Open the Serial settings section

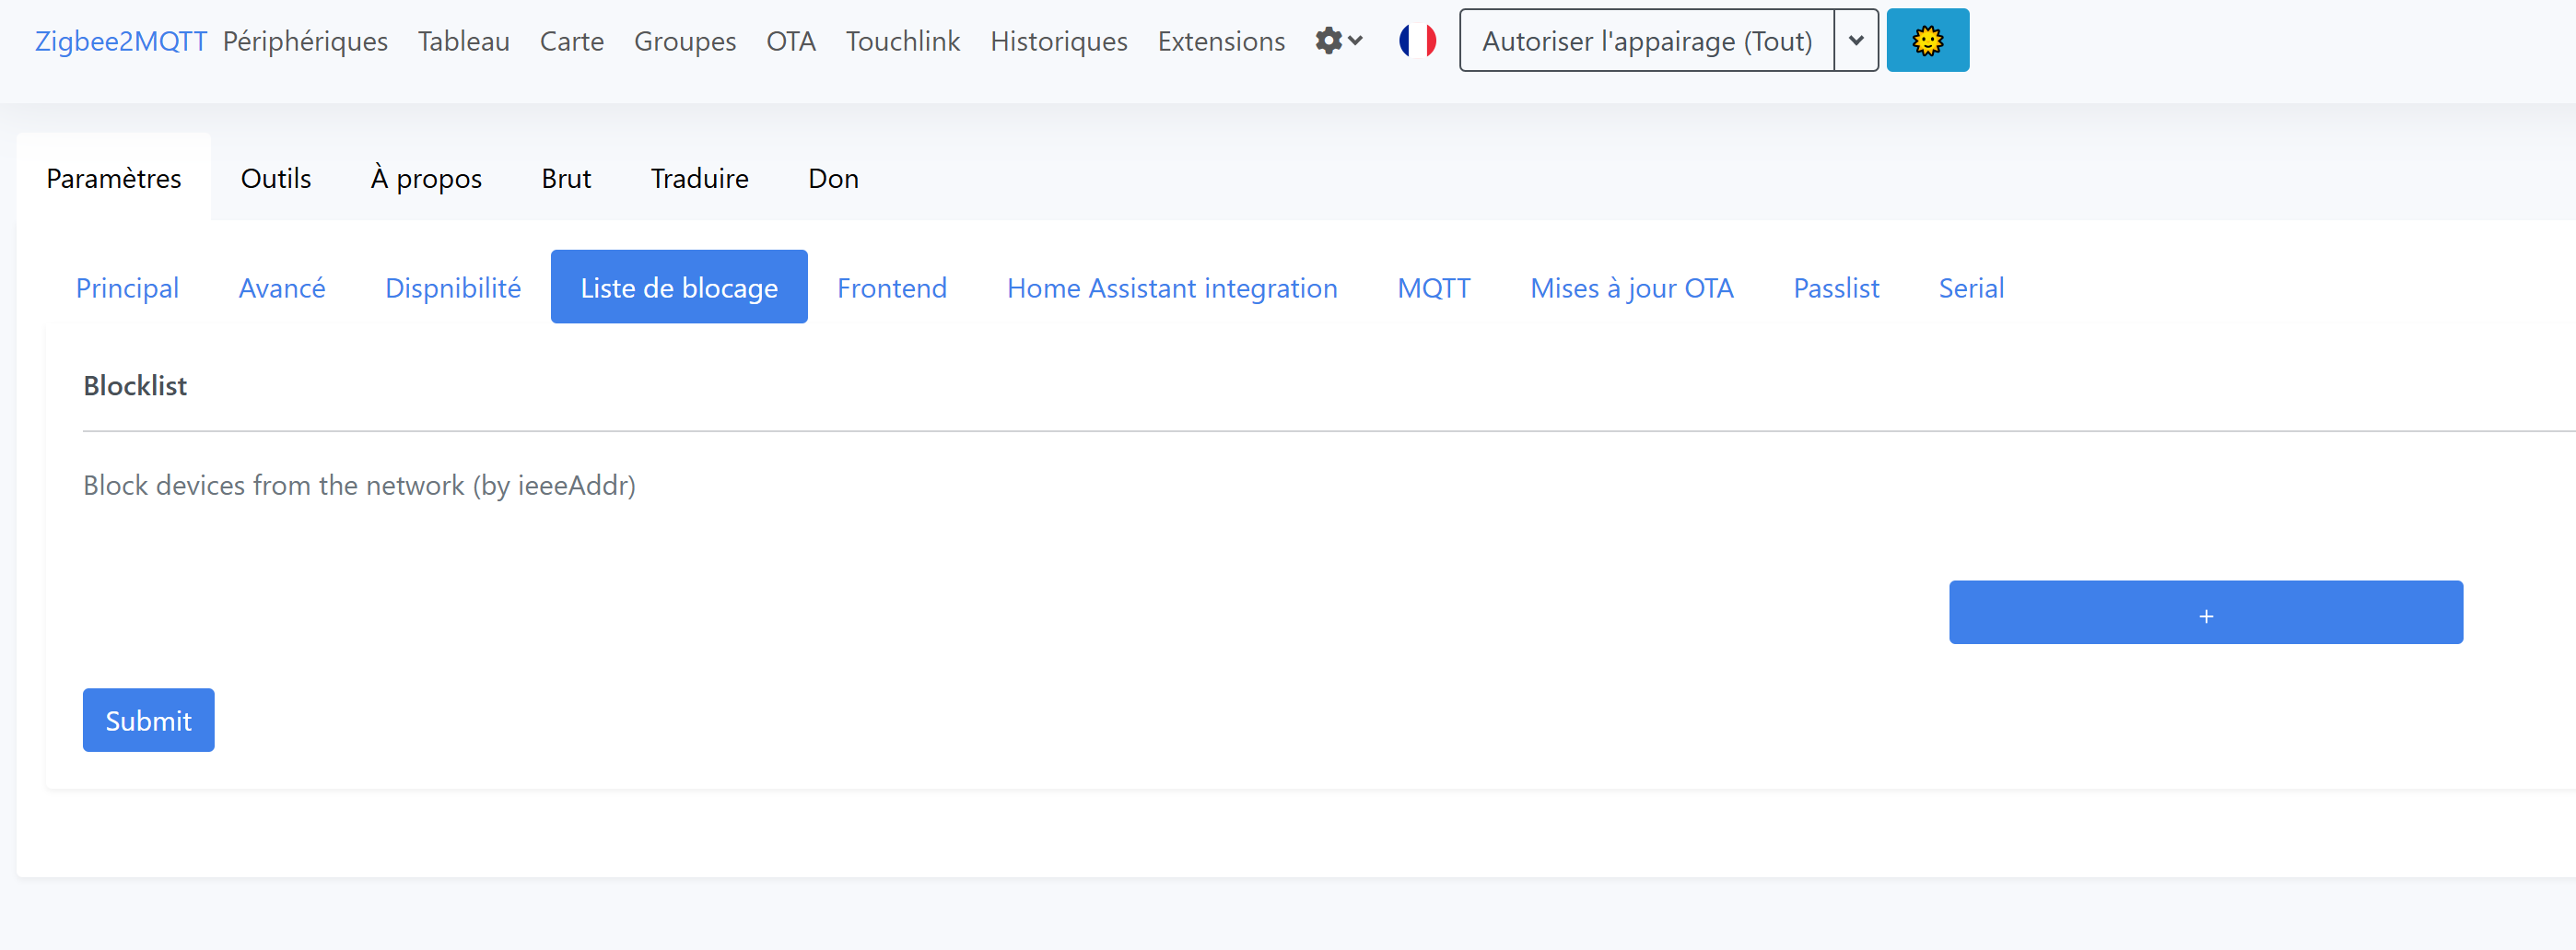coord(1971,287)
